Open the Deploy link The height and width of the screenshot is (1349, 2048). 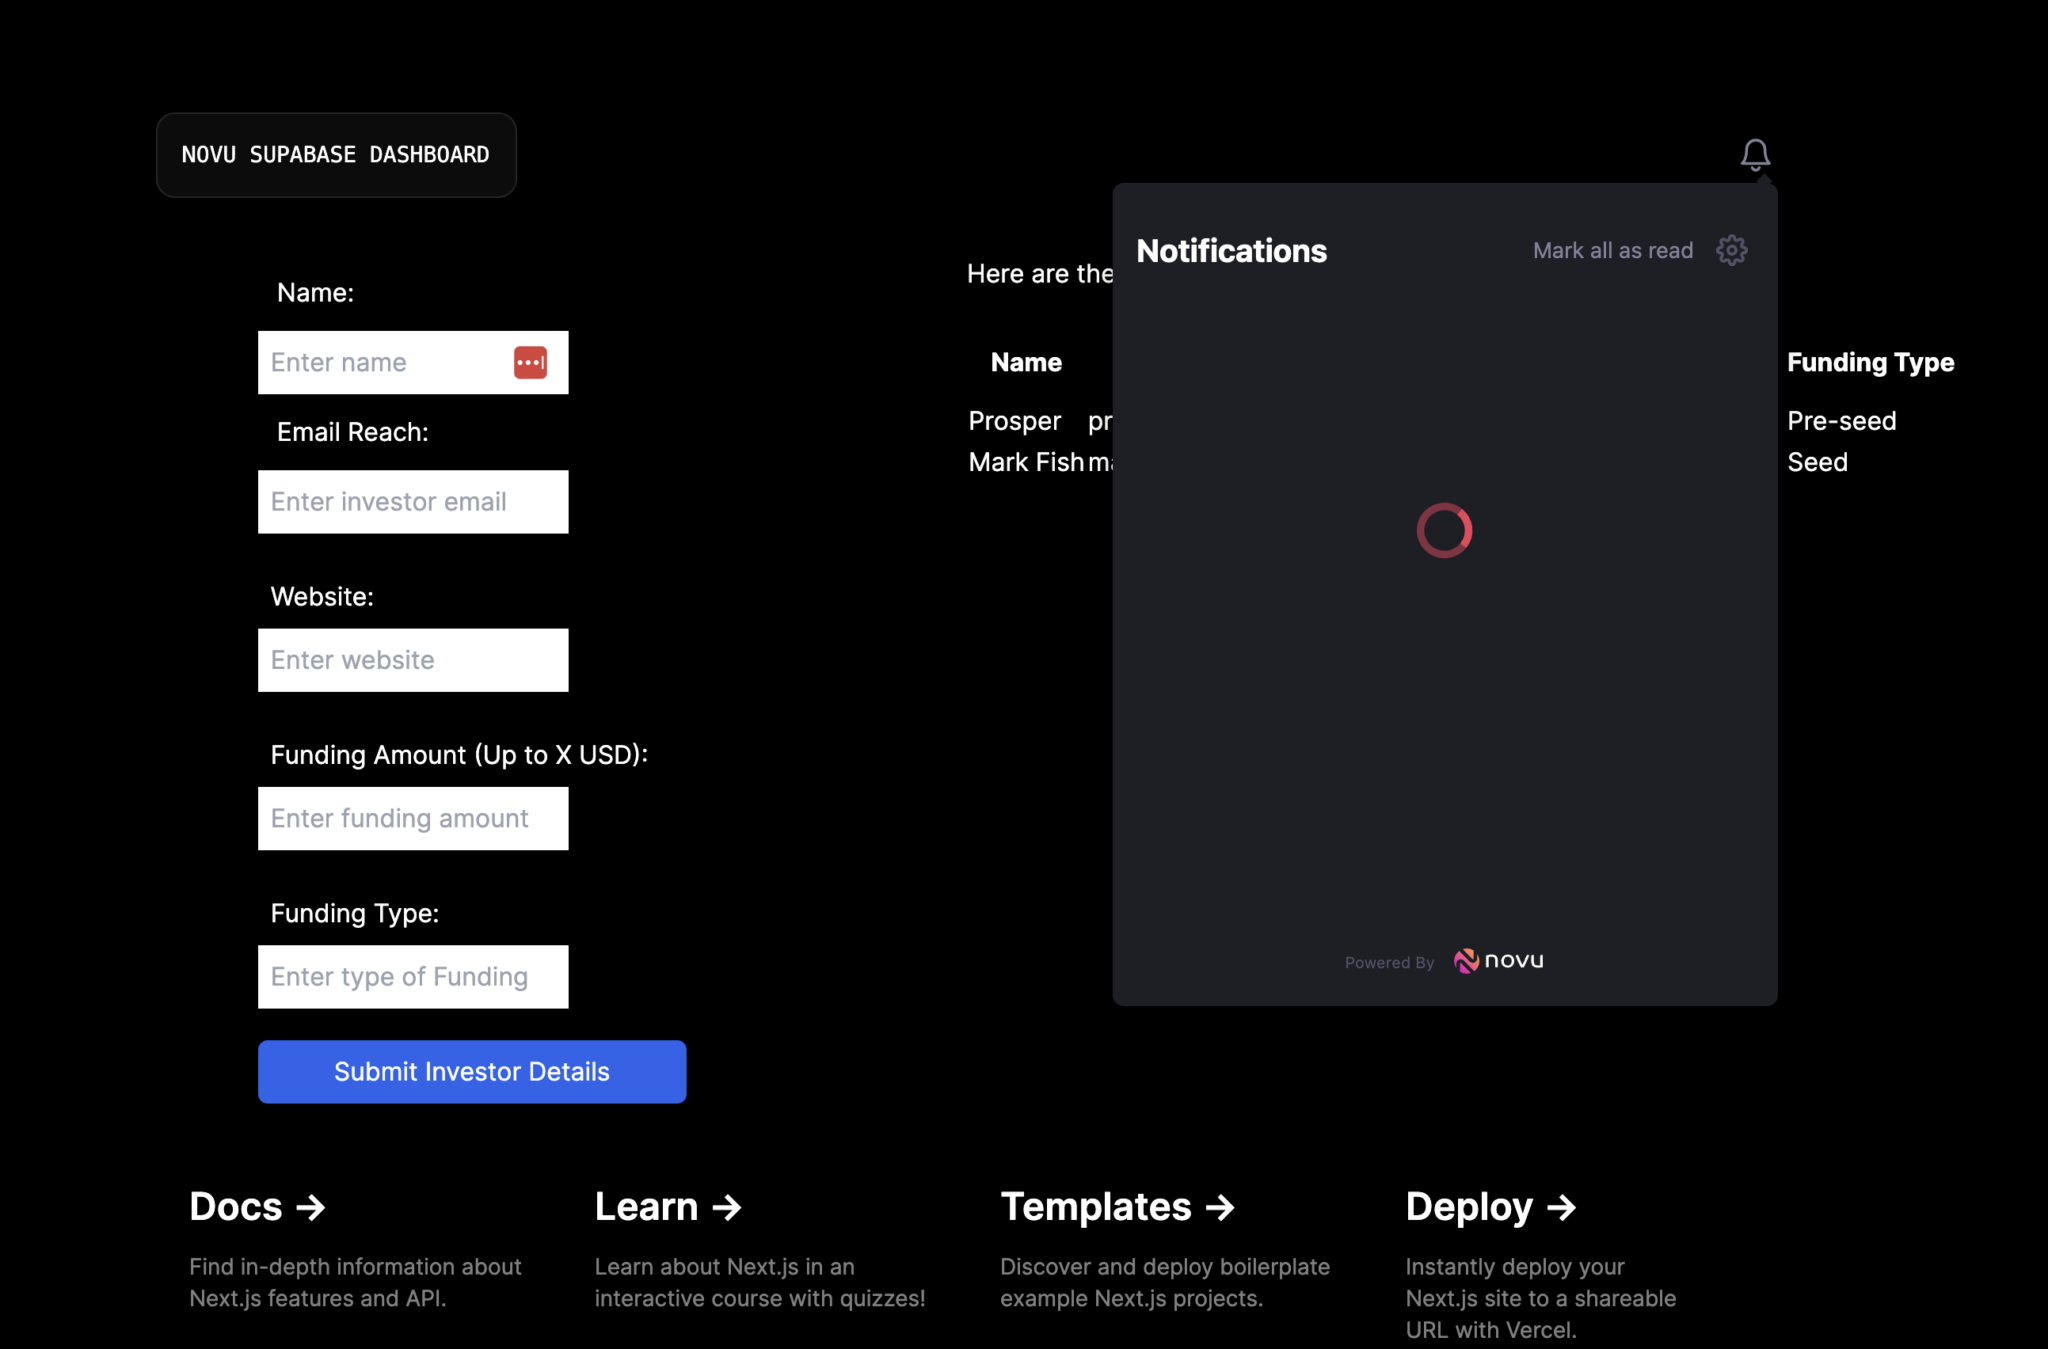[1470, 1207]
